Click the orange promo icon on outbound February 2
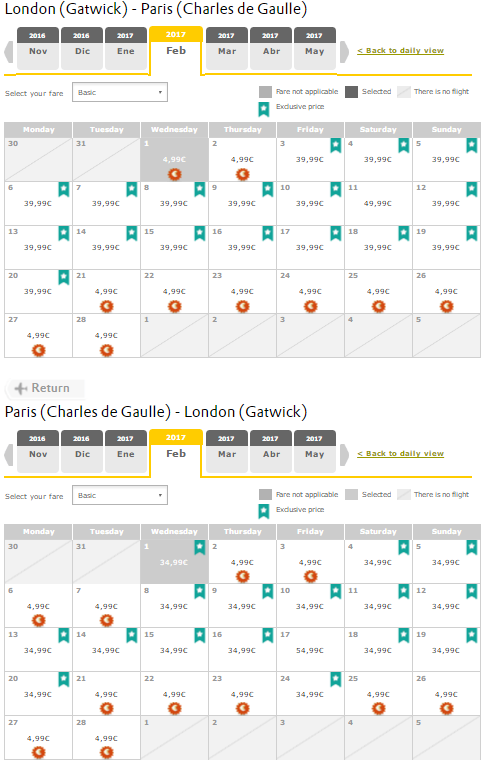482x763 pixels. 242,174
